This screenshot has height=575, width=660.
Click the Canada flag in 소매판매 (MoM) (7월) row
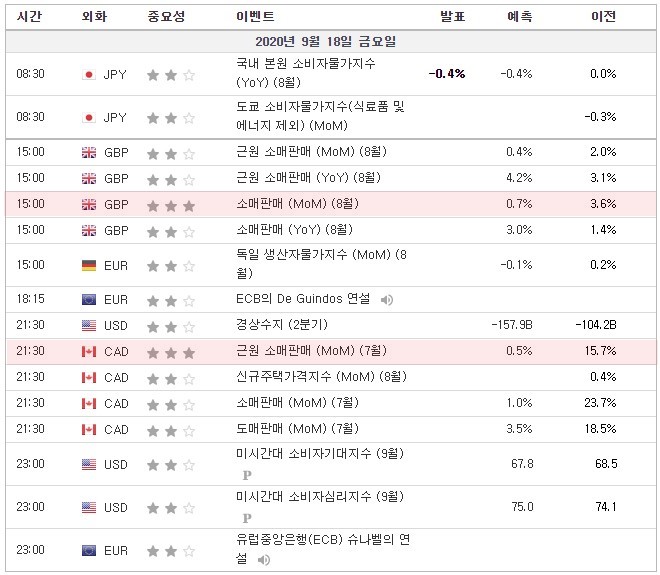pos(89,404)
